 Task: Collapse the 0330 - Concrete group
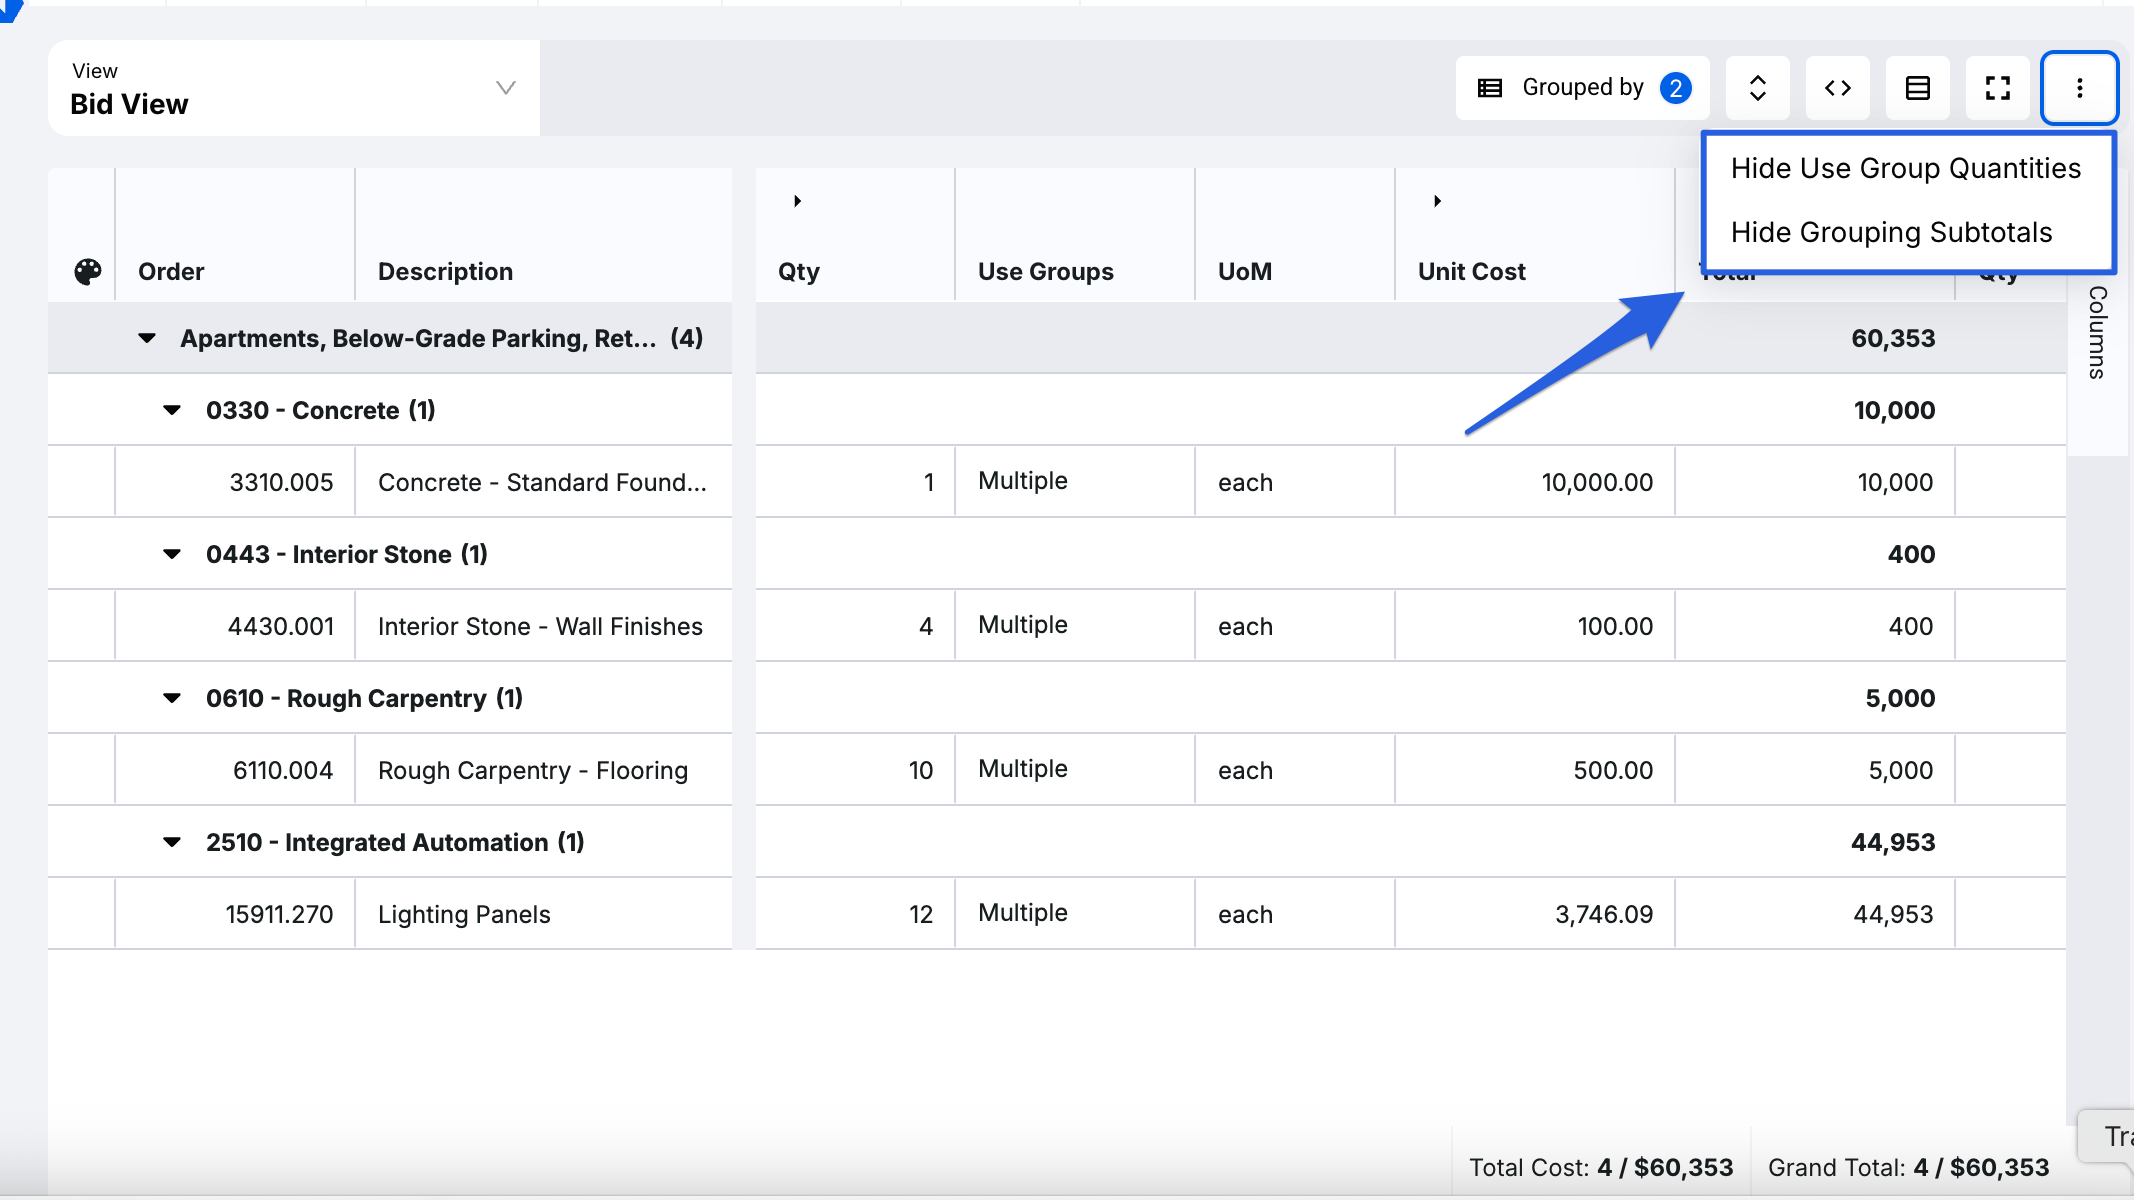(x=172, y=410)
